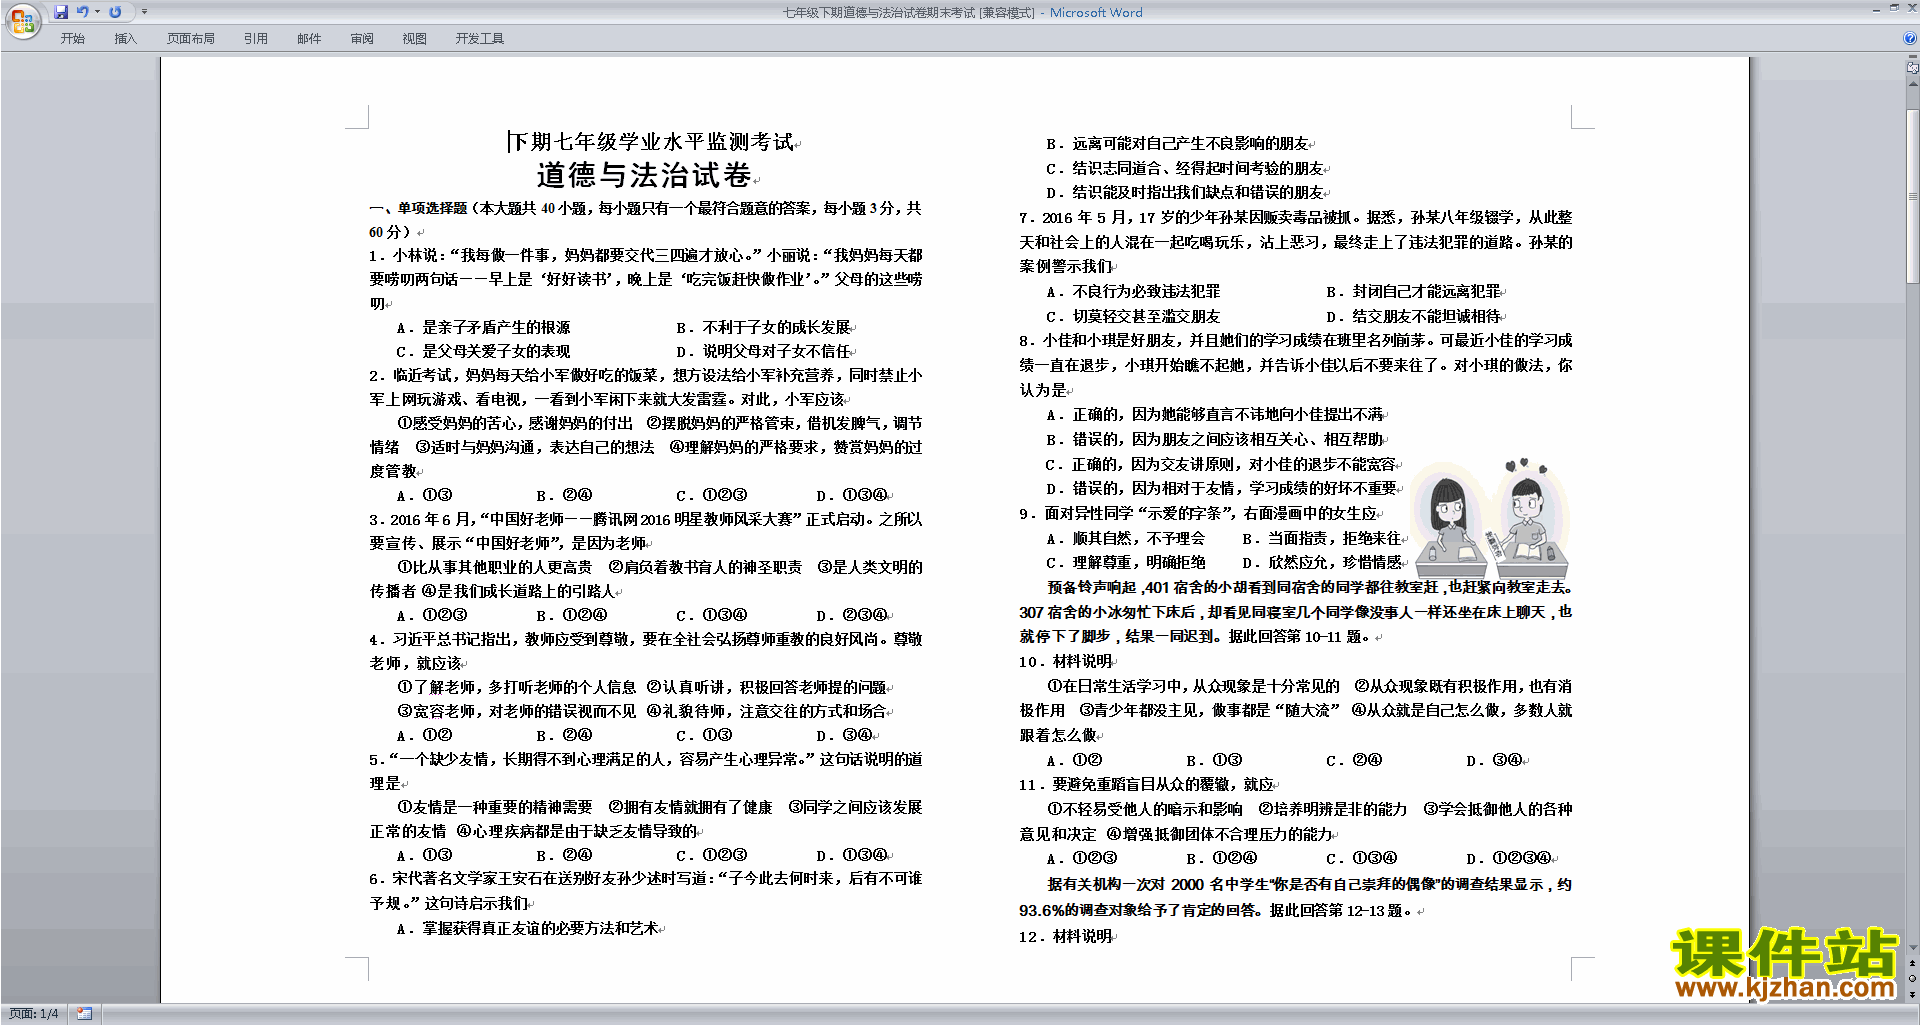The width and height of the screenshot is (1920, 1025).
Task: Open the select browse object button
Action: pyautogui.click(x=1913, y=978)
